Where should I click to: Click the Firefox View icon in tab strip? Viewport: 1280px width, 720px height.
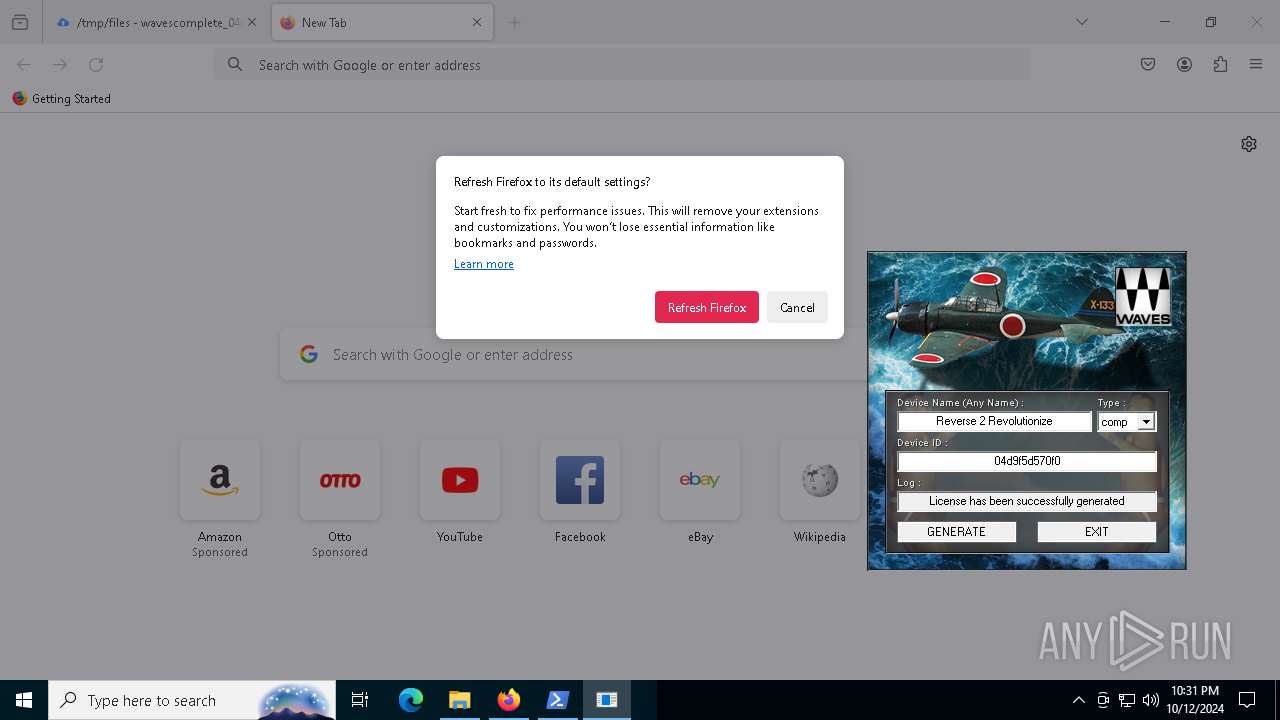click(20, 22)
